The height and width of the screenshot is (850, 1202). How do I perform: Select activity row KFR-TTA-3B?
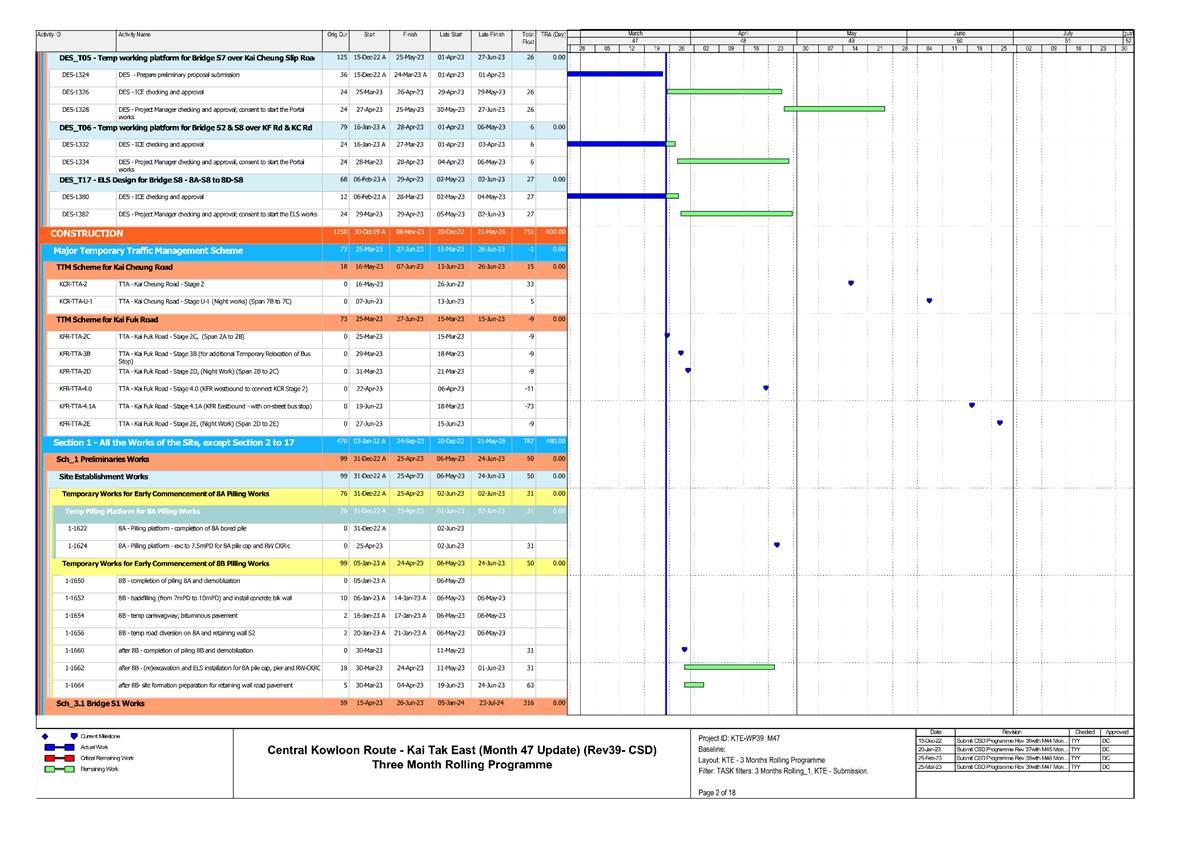point(75,354)
